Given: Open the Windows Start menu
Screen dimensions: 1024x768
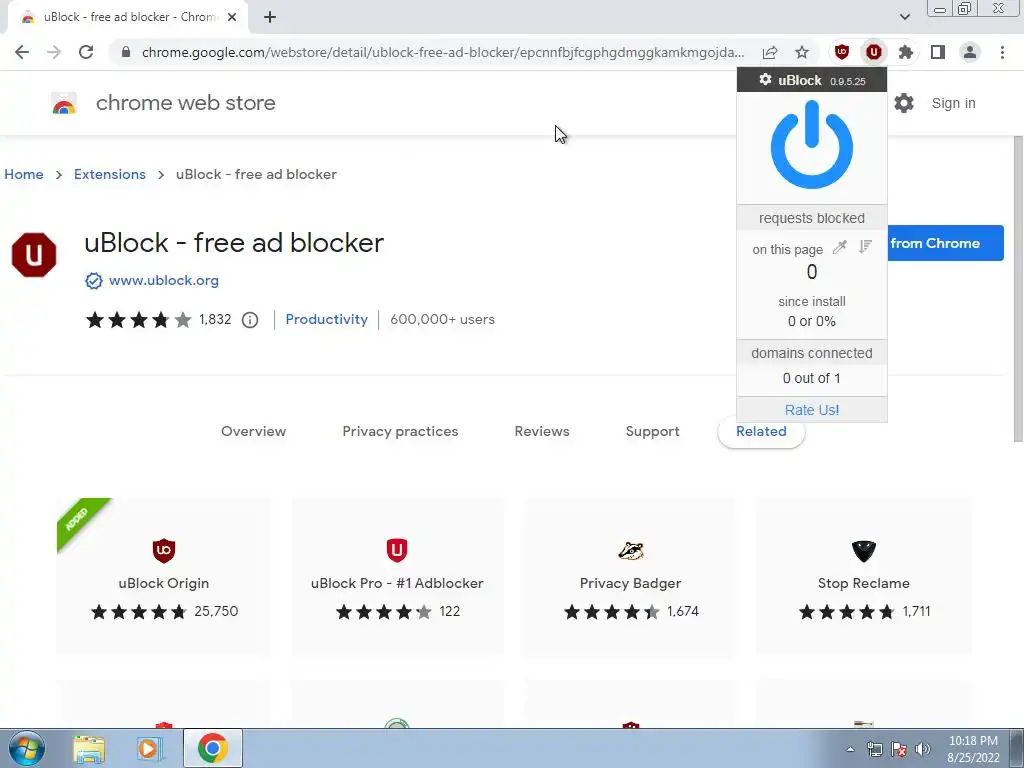Looking at the screenshot, I should [25, 748].
